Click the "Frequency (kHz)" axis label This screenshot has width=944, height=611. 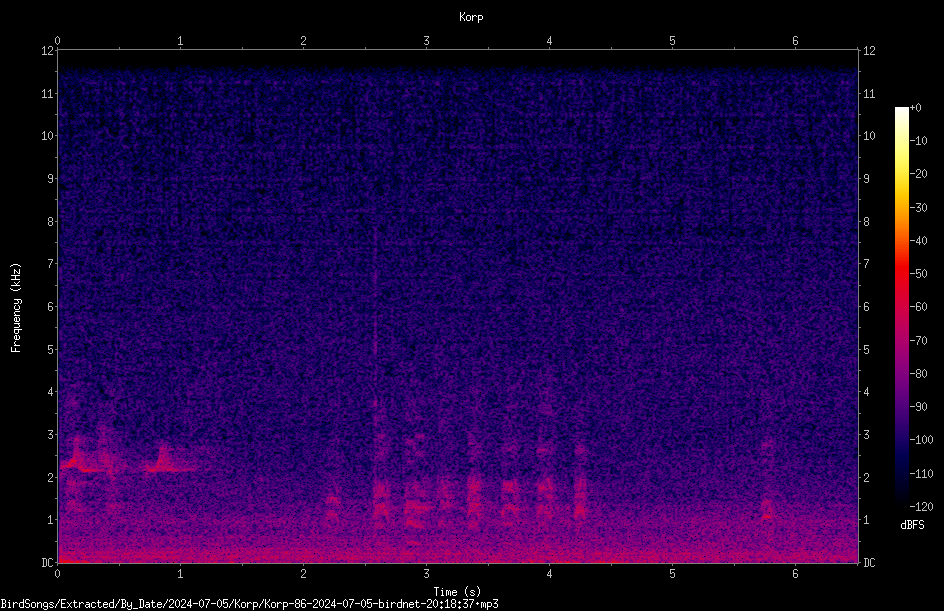(16, 307)
